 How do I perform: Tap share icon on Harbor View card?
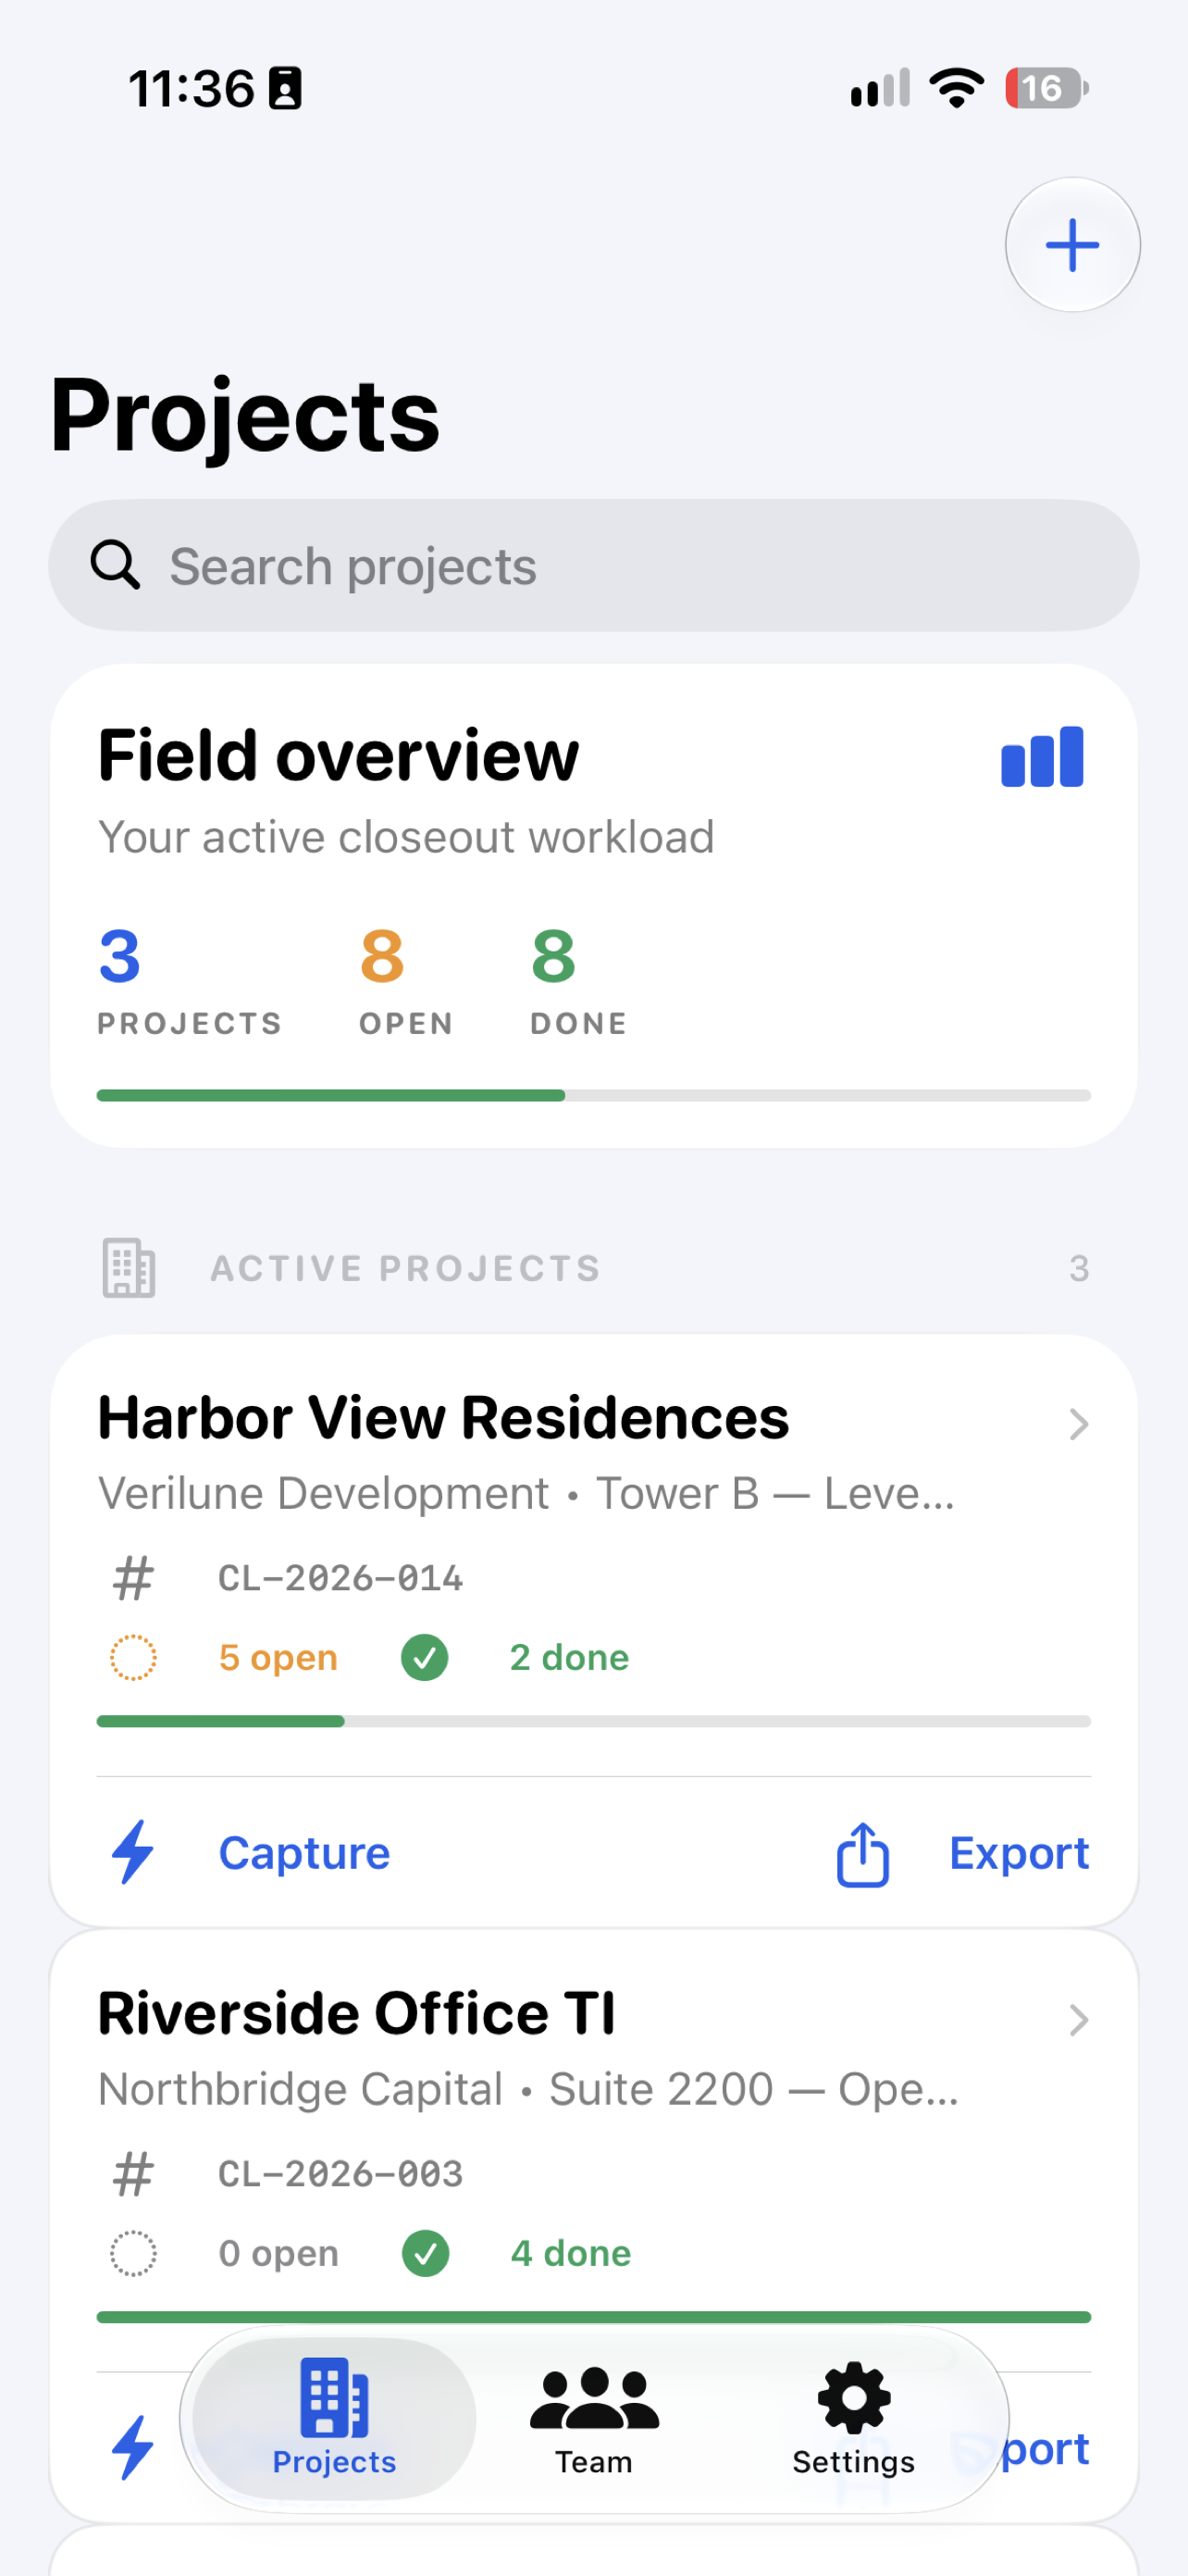pos(863,1854)
